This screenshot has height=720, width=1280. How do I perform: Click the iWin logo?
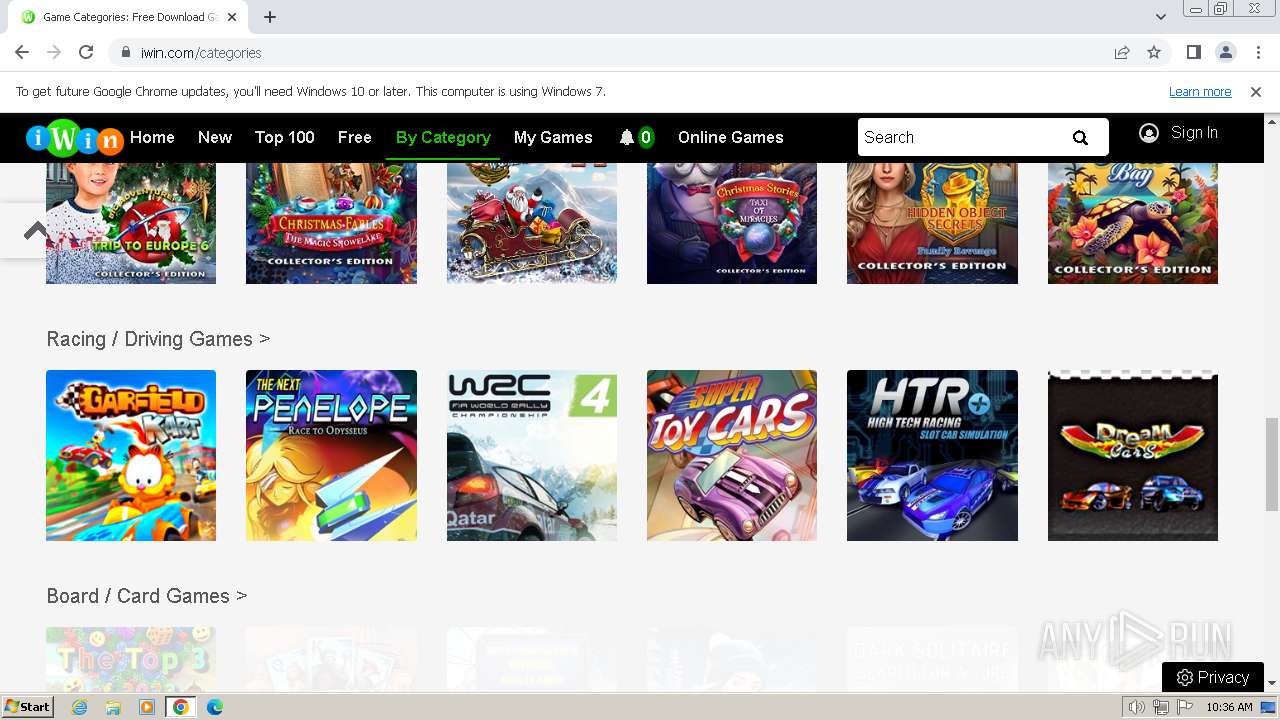tap(74, 138)
